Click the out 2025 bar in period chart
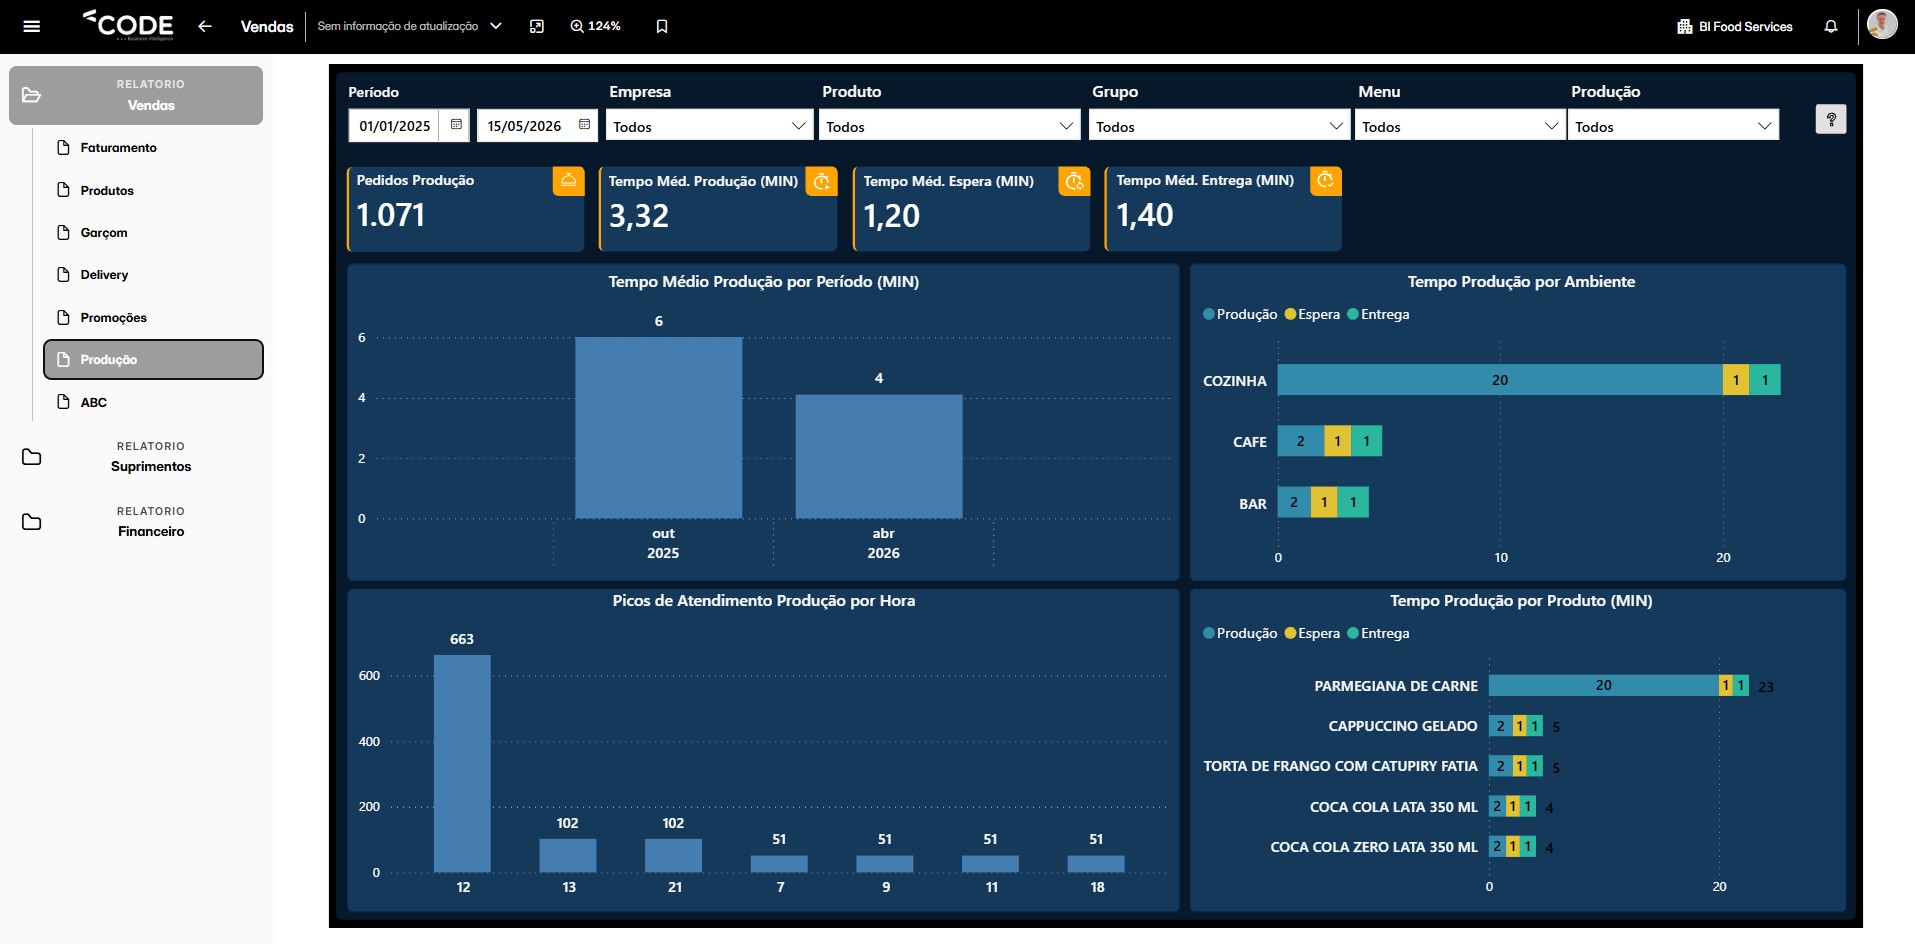1915x944 pixels. (658, 428)
